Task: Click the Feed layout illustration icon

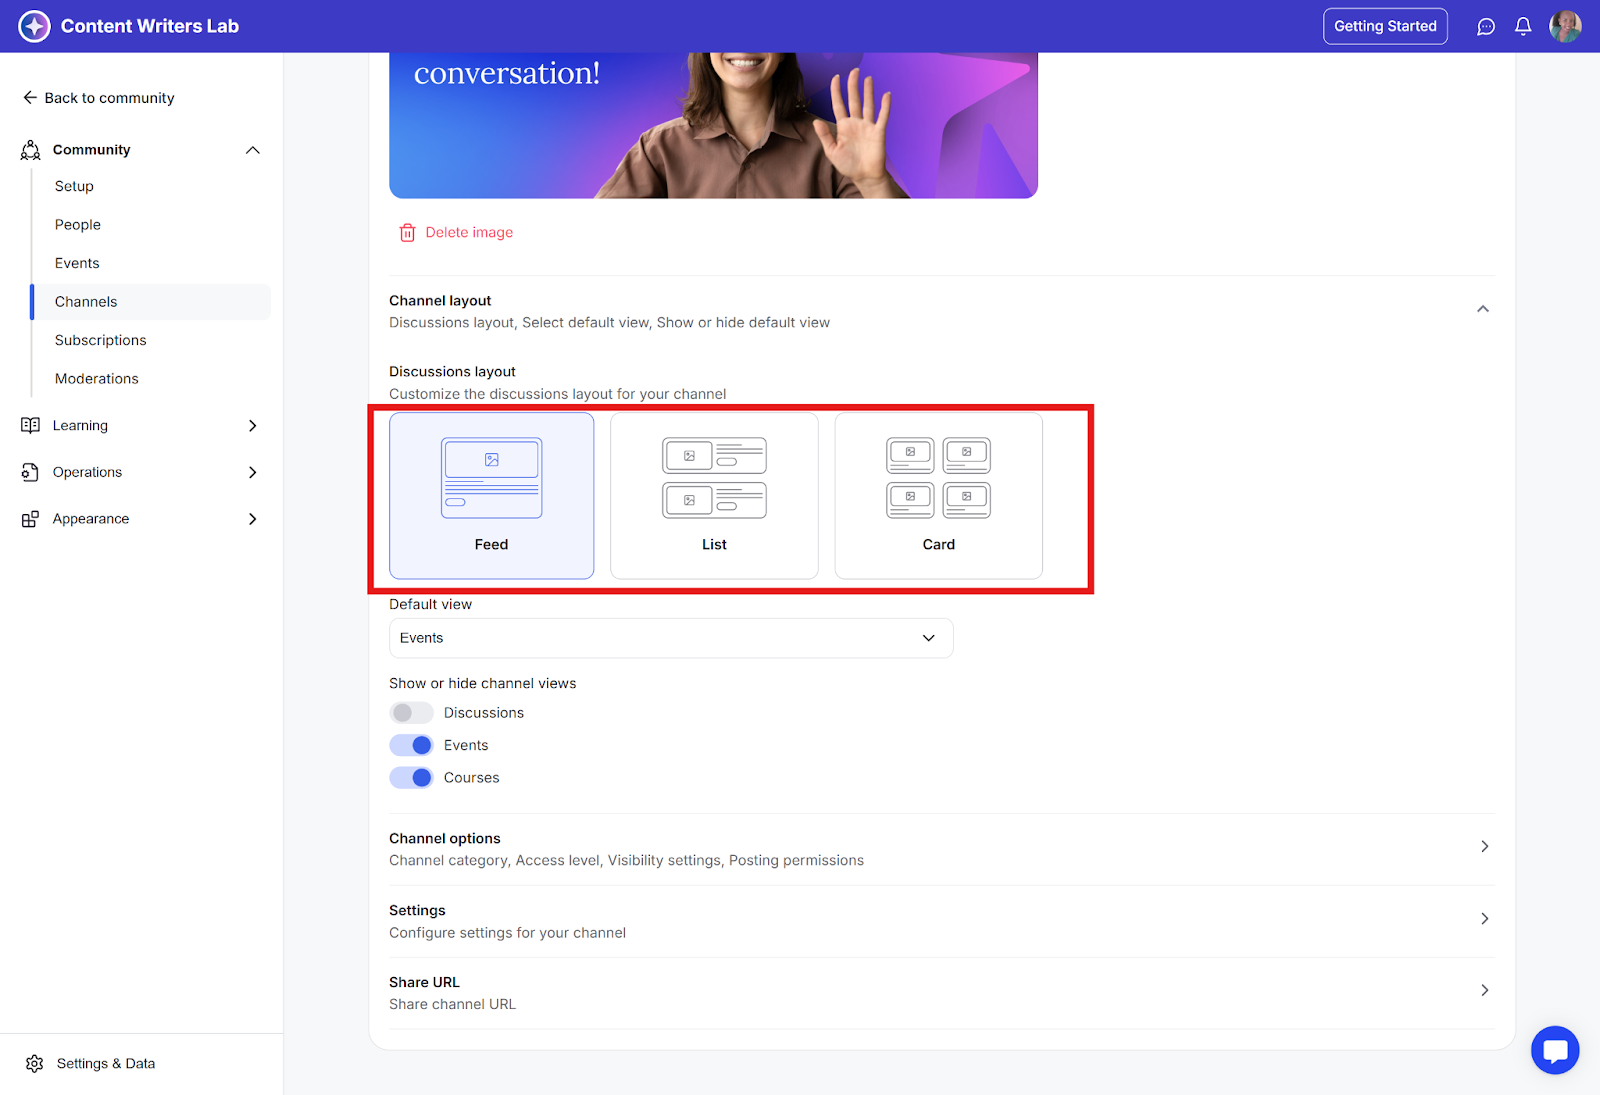Action: tap(492, 478)
